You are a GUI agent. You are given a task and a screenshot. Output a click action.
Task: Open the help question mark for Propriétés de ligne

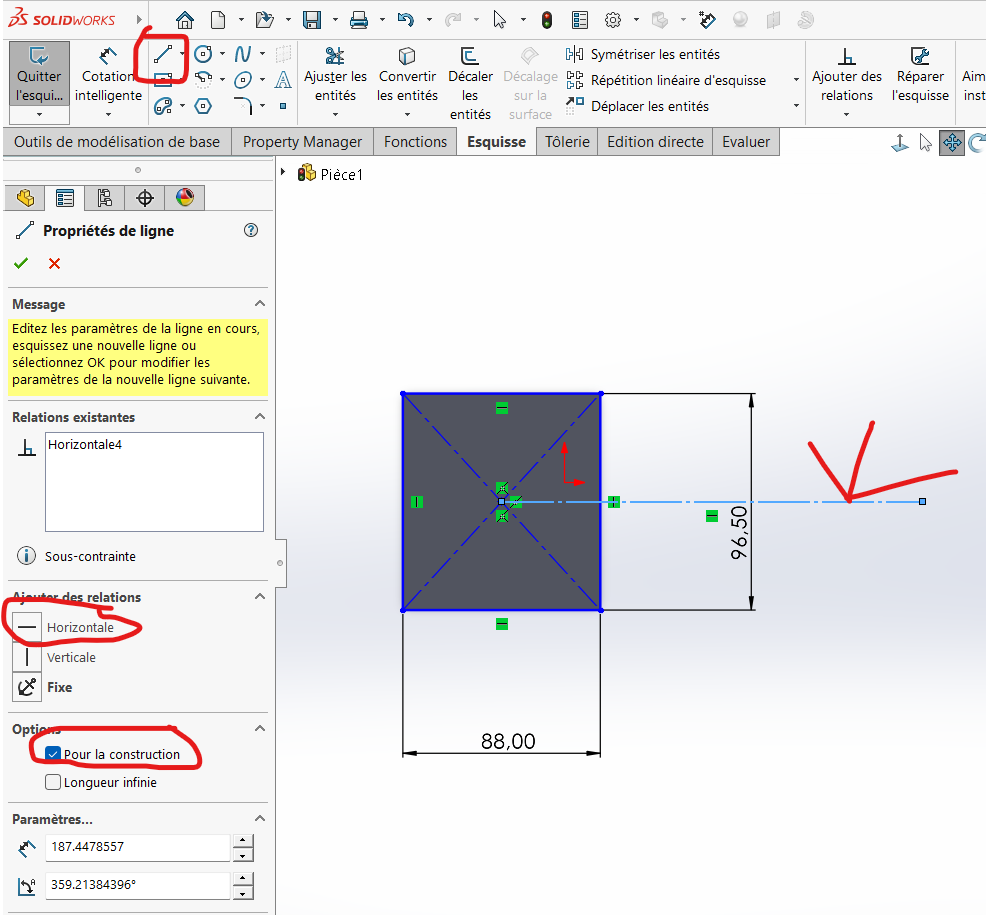(251, 230)
